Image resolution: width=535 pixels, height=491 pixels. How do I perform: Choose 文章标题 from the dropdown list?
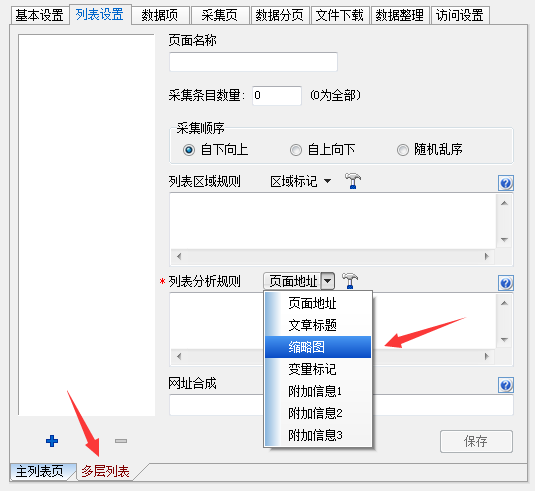point(318,325)
